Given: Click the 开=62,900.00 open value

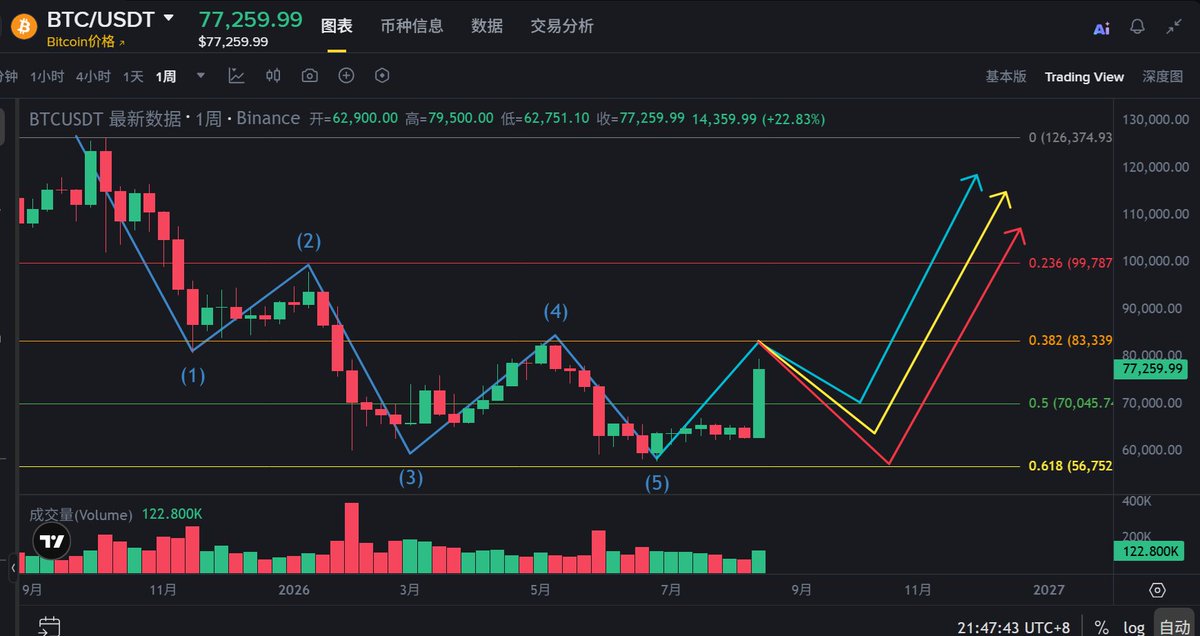Looking at the screenshot, I should click(x=353, y=118).
